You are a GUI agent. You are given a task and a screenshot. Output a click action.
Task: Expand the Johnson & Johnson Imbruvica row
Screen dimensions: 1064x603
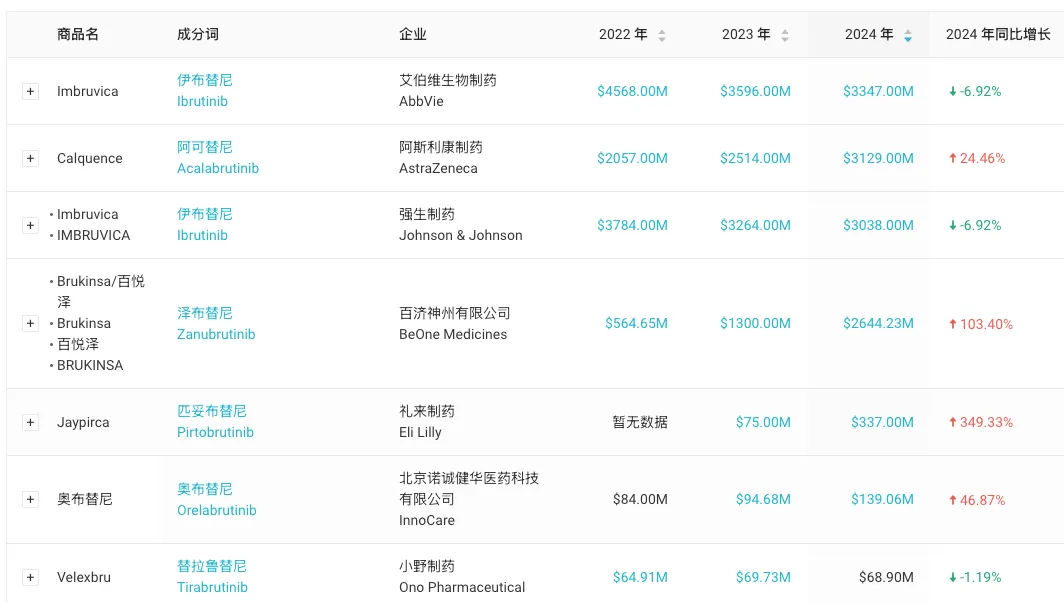coord(30,225)
